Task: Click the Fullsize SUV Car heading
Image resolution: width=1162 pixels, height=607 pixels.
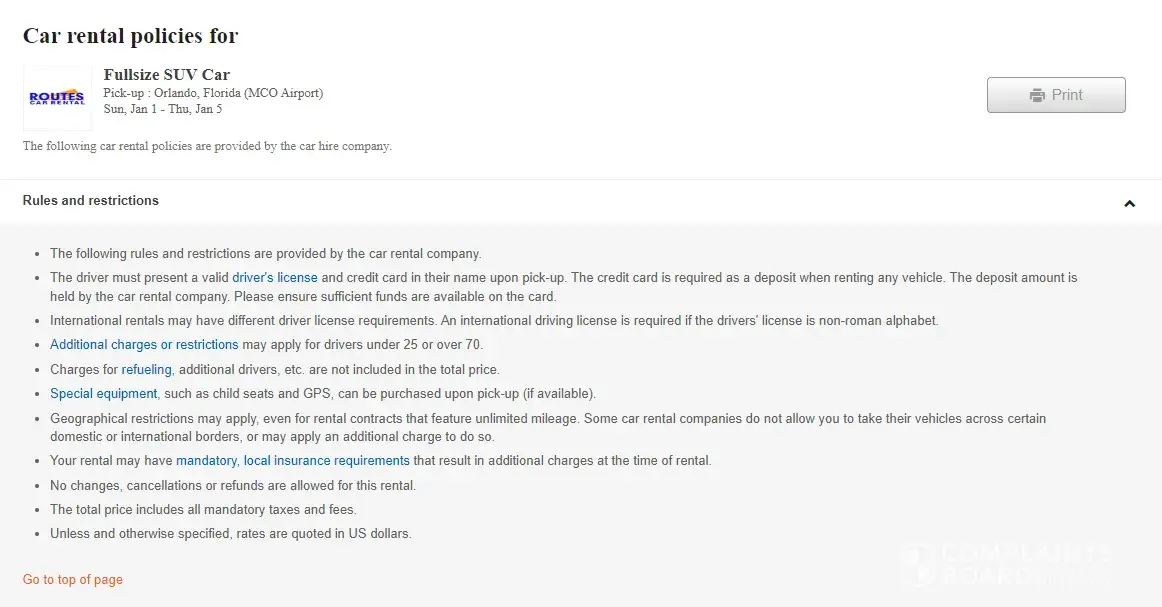Action: coord(167,75)
